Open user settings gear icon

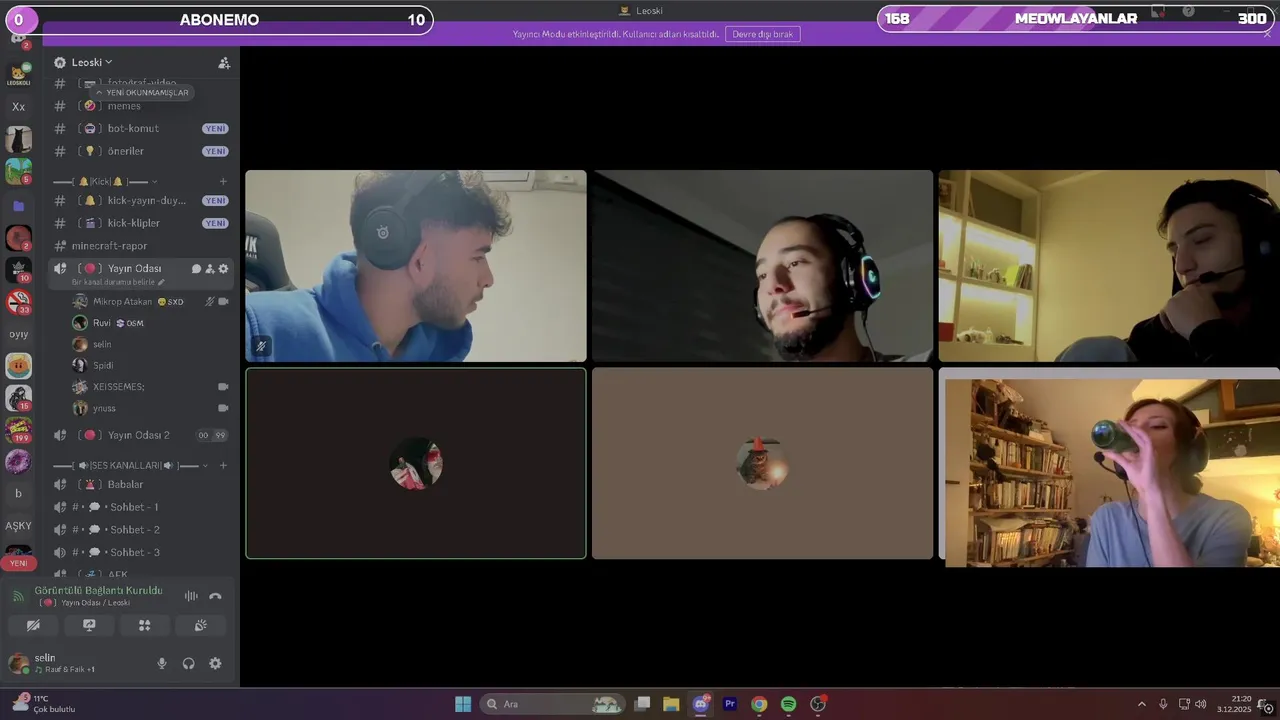[x=215, y=663]
